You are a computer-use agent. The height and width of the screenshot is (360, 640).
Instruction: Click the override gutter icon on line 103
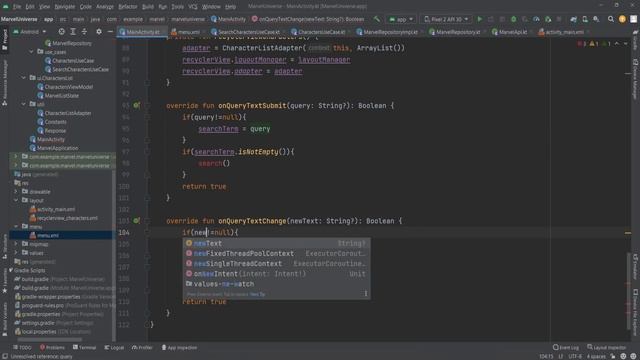[136, 221]
